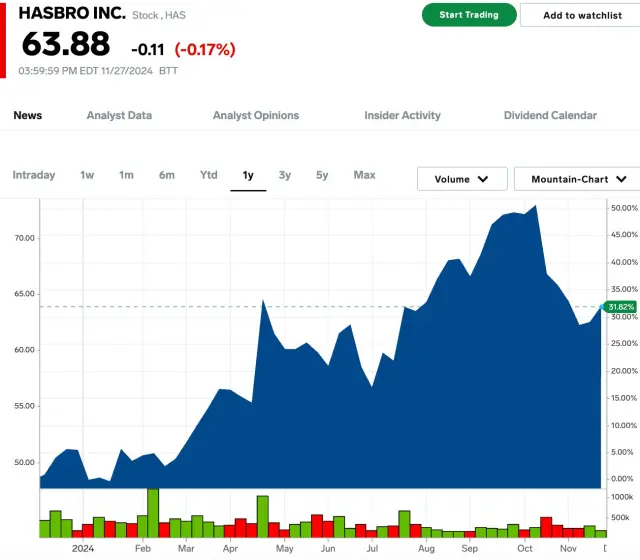Image resolution: width=640 pixels, height=560 pixels.
Task: Open the Analyst Opinions tab
Action: tap(256, 115)
